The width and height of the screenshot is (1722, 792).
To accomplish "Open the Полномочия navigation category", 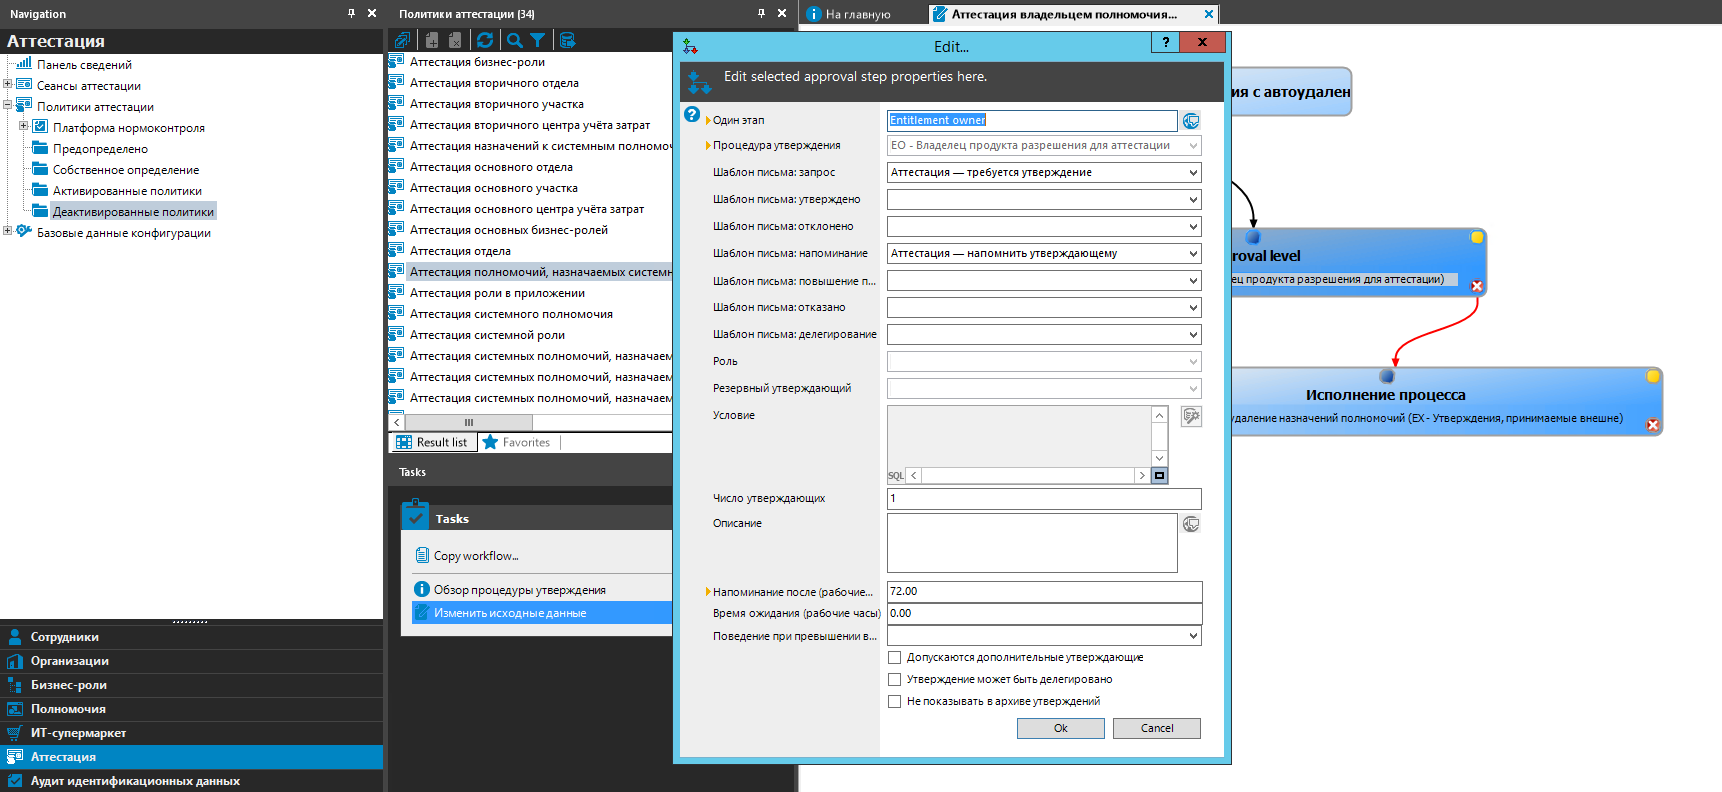I will [x=192, y=709].
